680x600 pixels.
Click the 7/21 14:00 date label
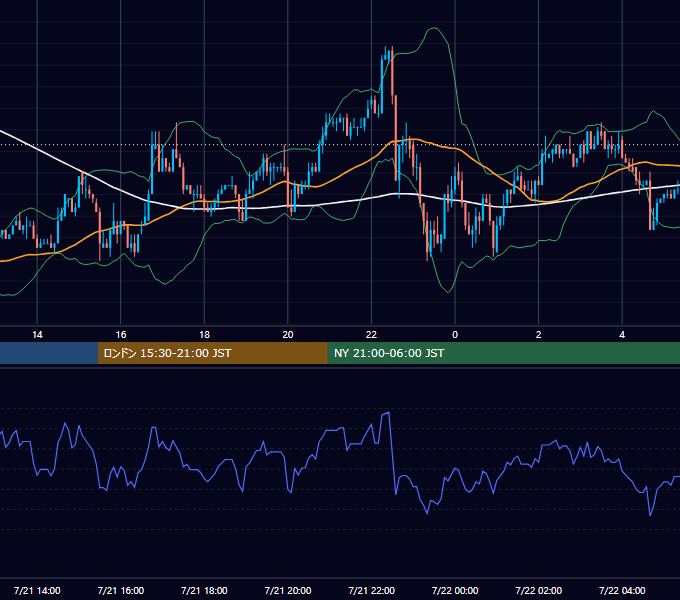coord(37,590)
